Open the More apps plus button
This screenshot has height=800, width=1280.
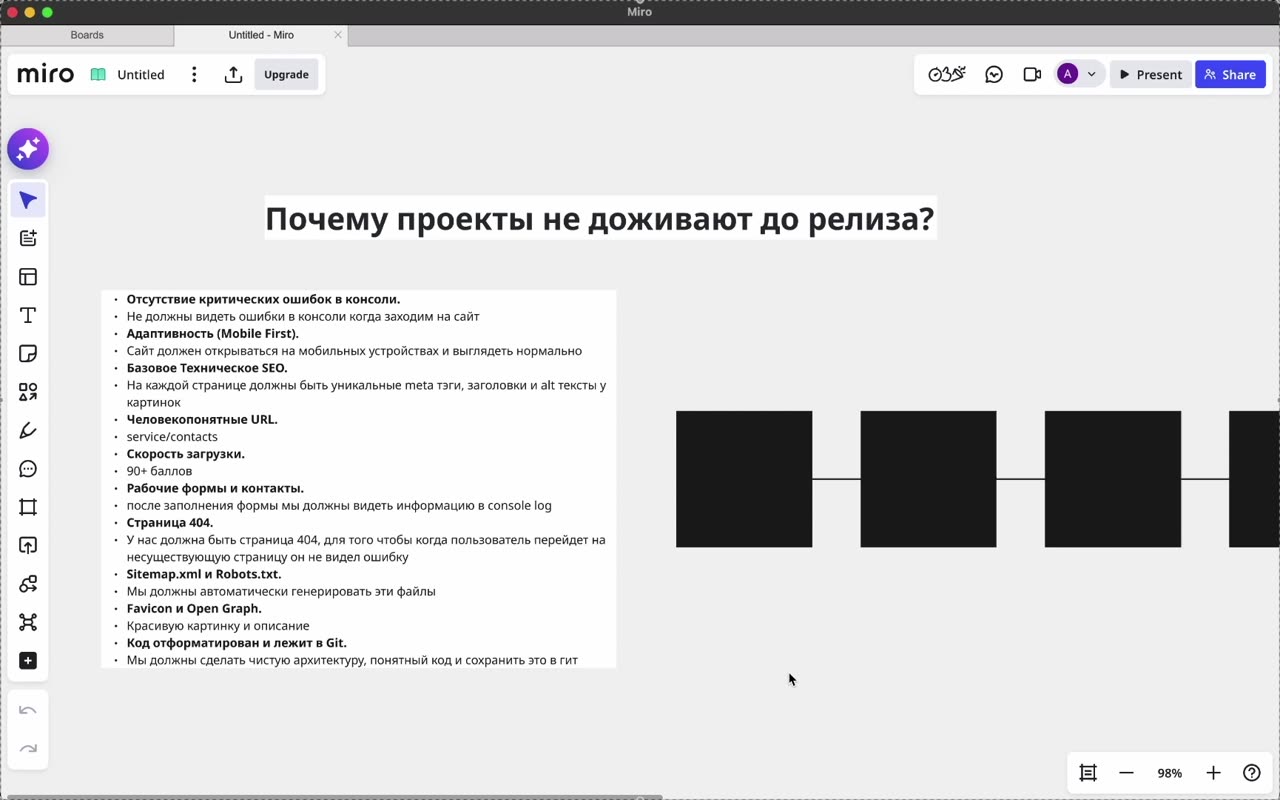[28, 661]
